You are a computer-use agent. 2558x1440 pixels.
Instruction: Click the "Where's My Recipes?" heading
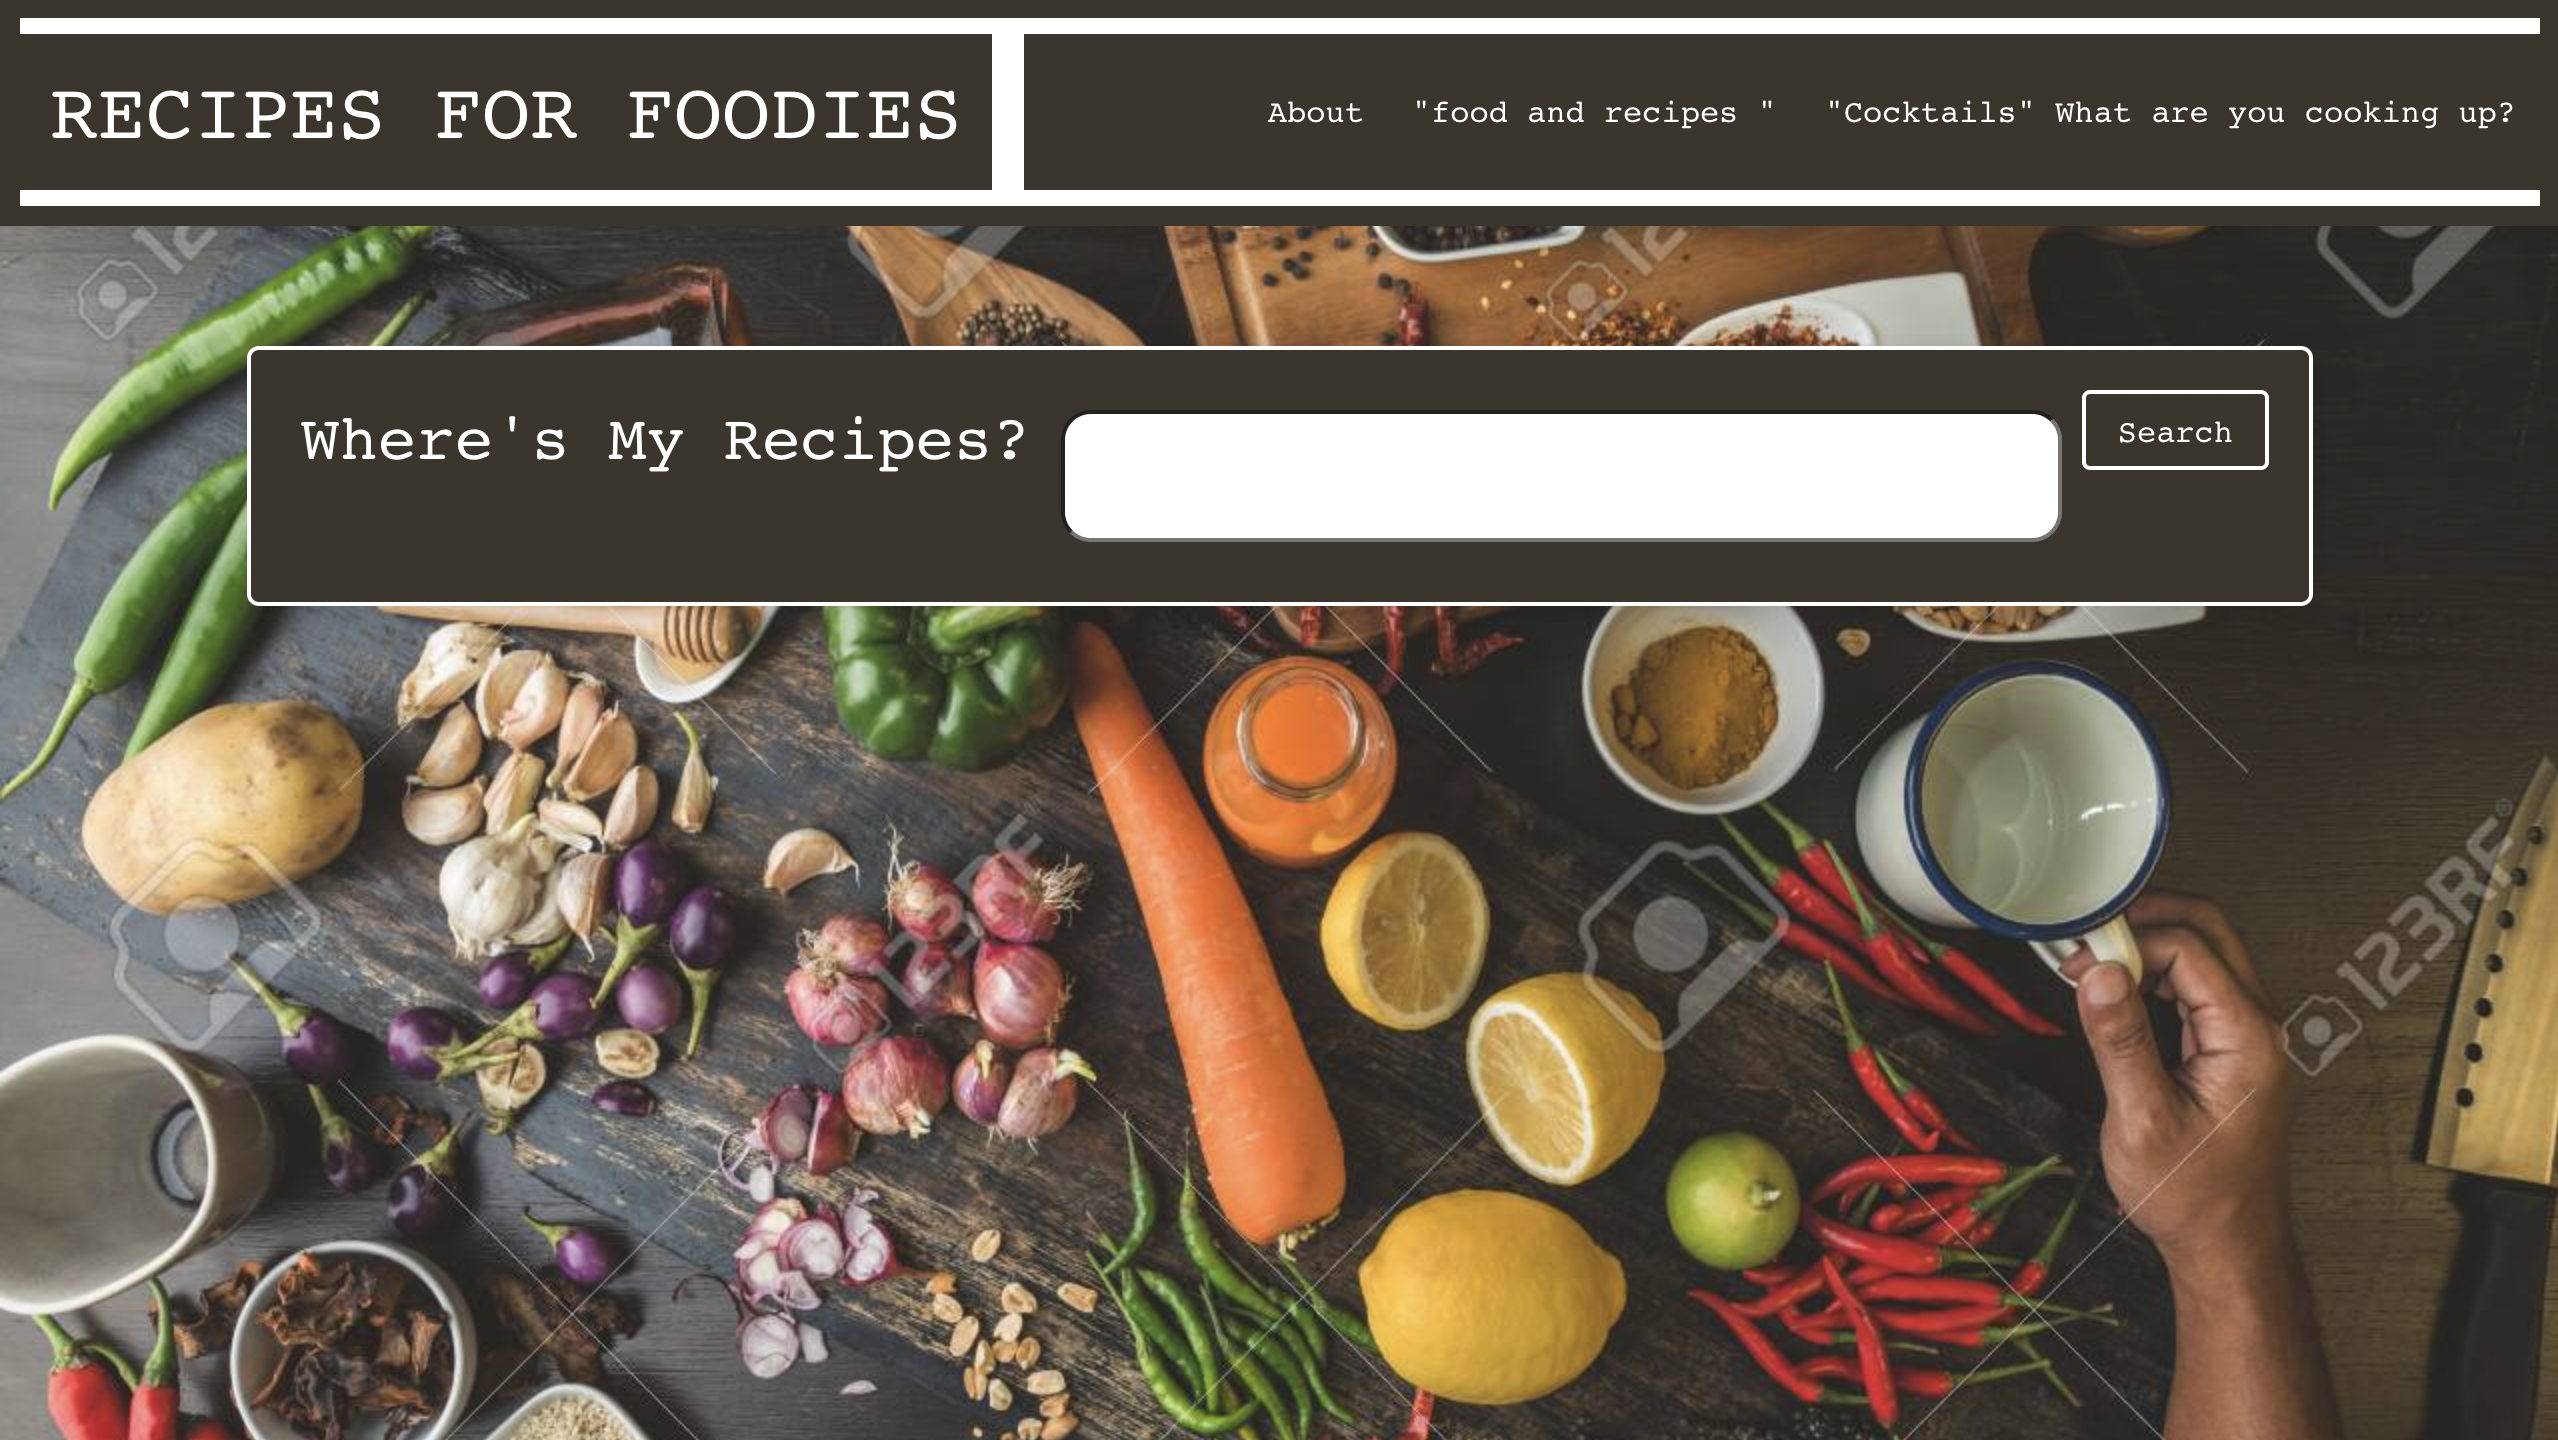pos(663,441)
